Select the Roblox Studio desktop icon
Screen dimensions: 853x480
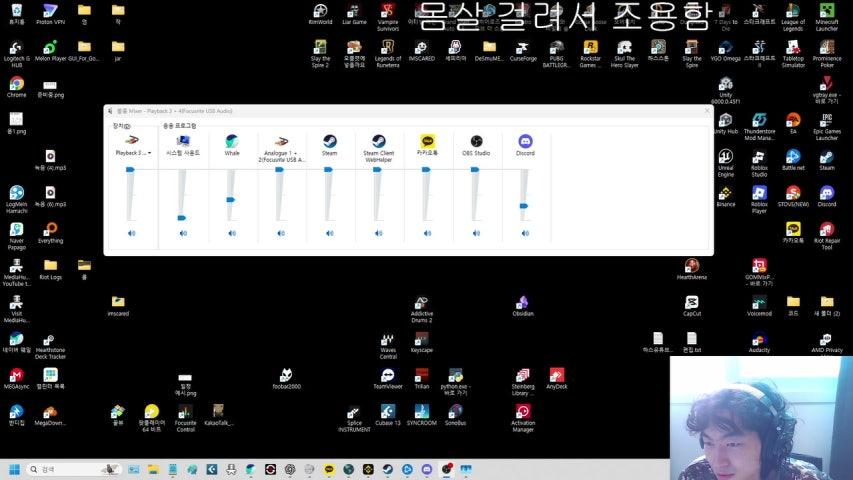point(759,163)
